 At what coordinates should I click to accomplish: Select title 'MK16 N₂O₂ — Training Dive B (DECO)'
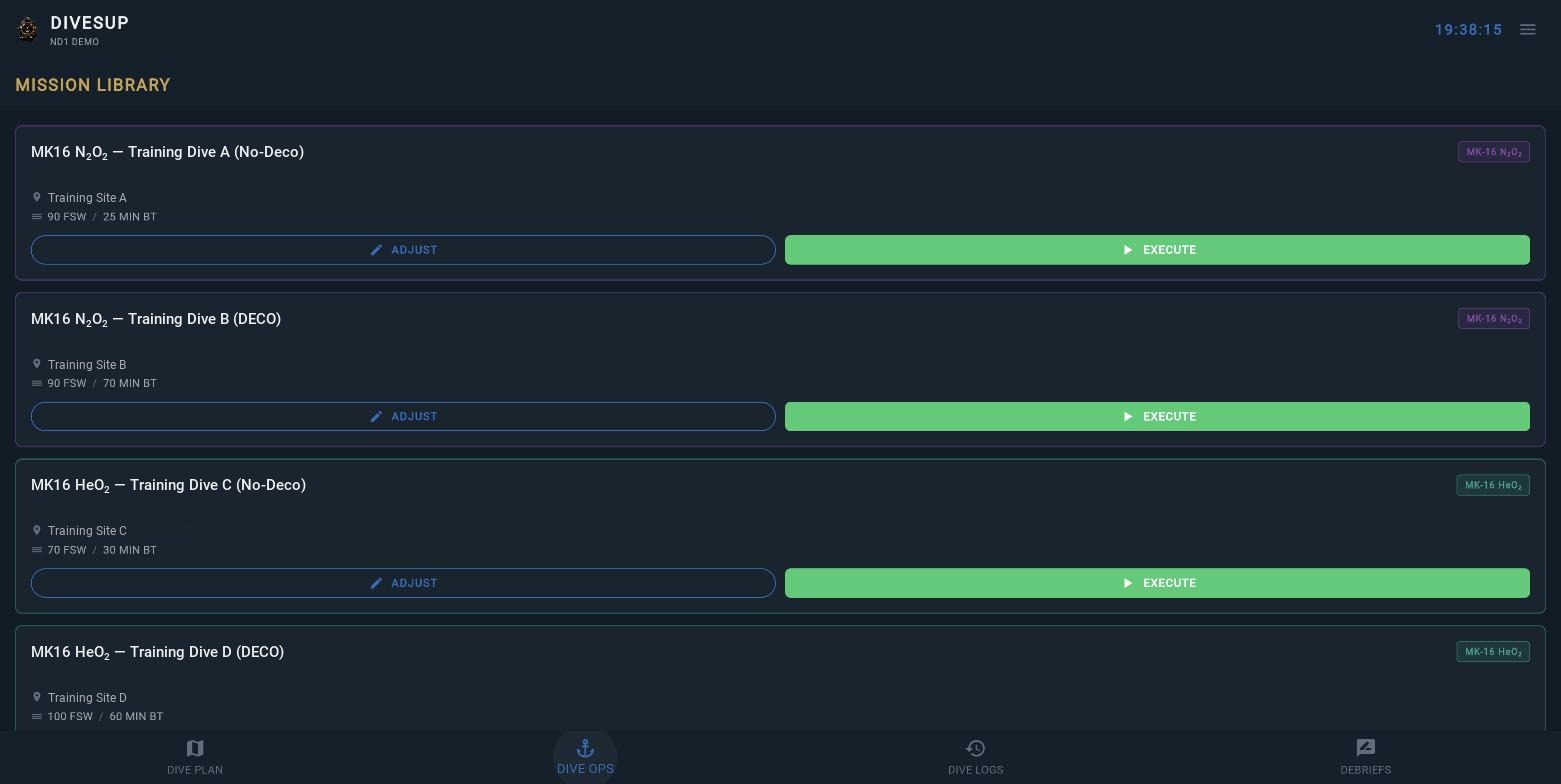click(156, 319)
